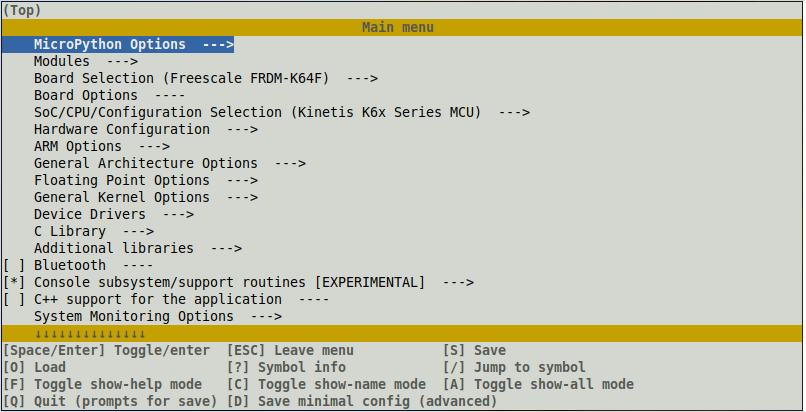Select the Board Options entry
The height and width of the screenshot is (412, 806).
[x=109, y=95]
